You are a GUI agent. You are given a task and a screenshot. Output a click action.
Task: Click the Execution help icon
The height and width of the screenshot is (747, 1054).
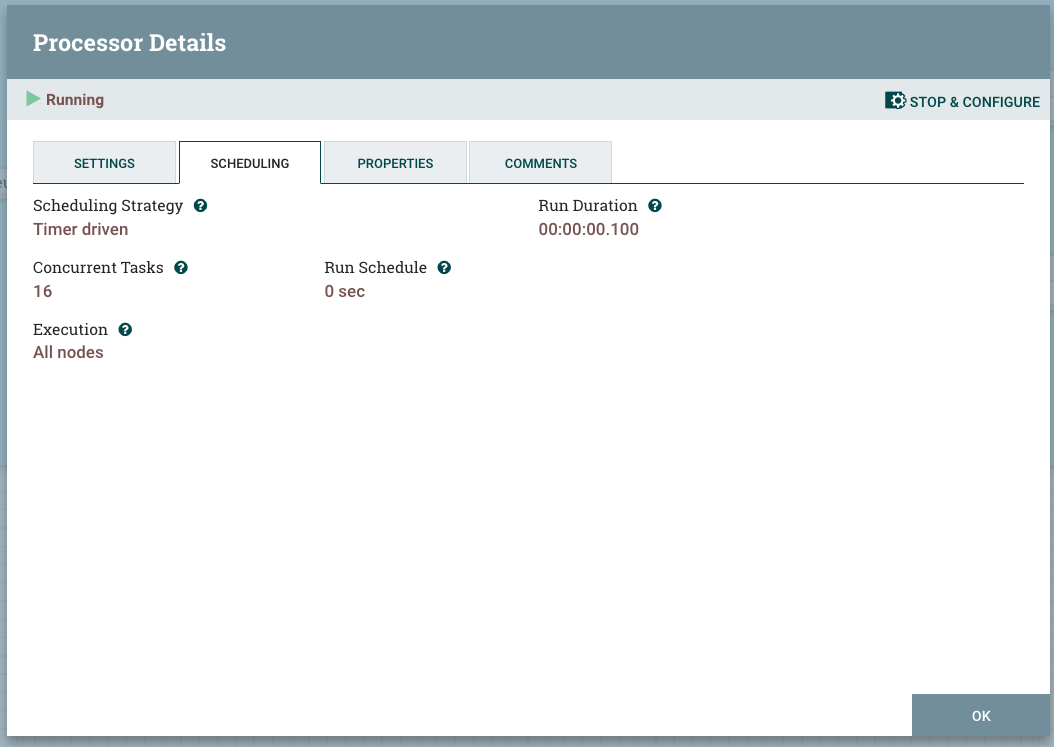coord(125,329)
